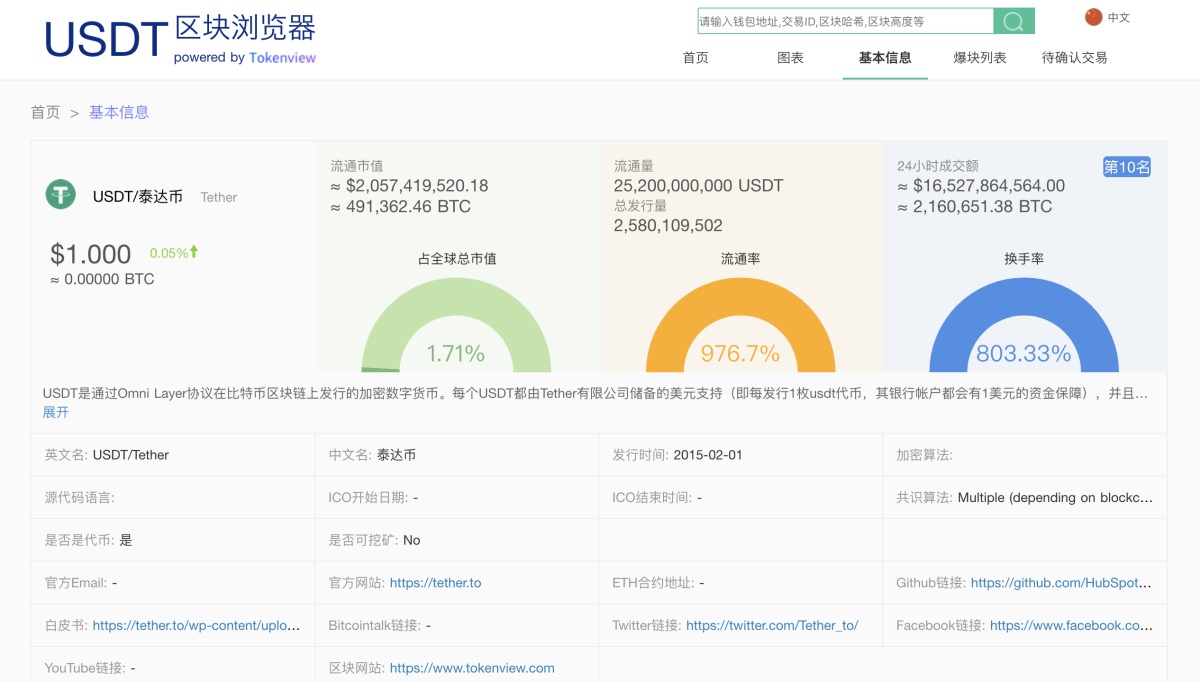The image size is (1200, 682).
Task: Click the powered by Tokenview link
Action: tap(245, 58)
